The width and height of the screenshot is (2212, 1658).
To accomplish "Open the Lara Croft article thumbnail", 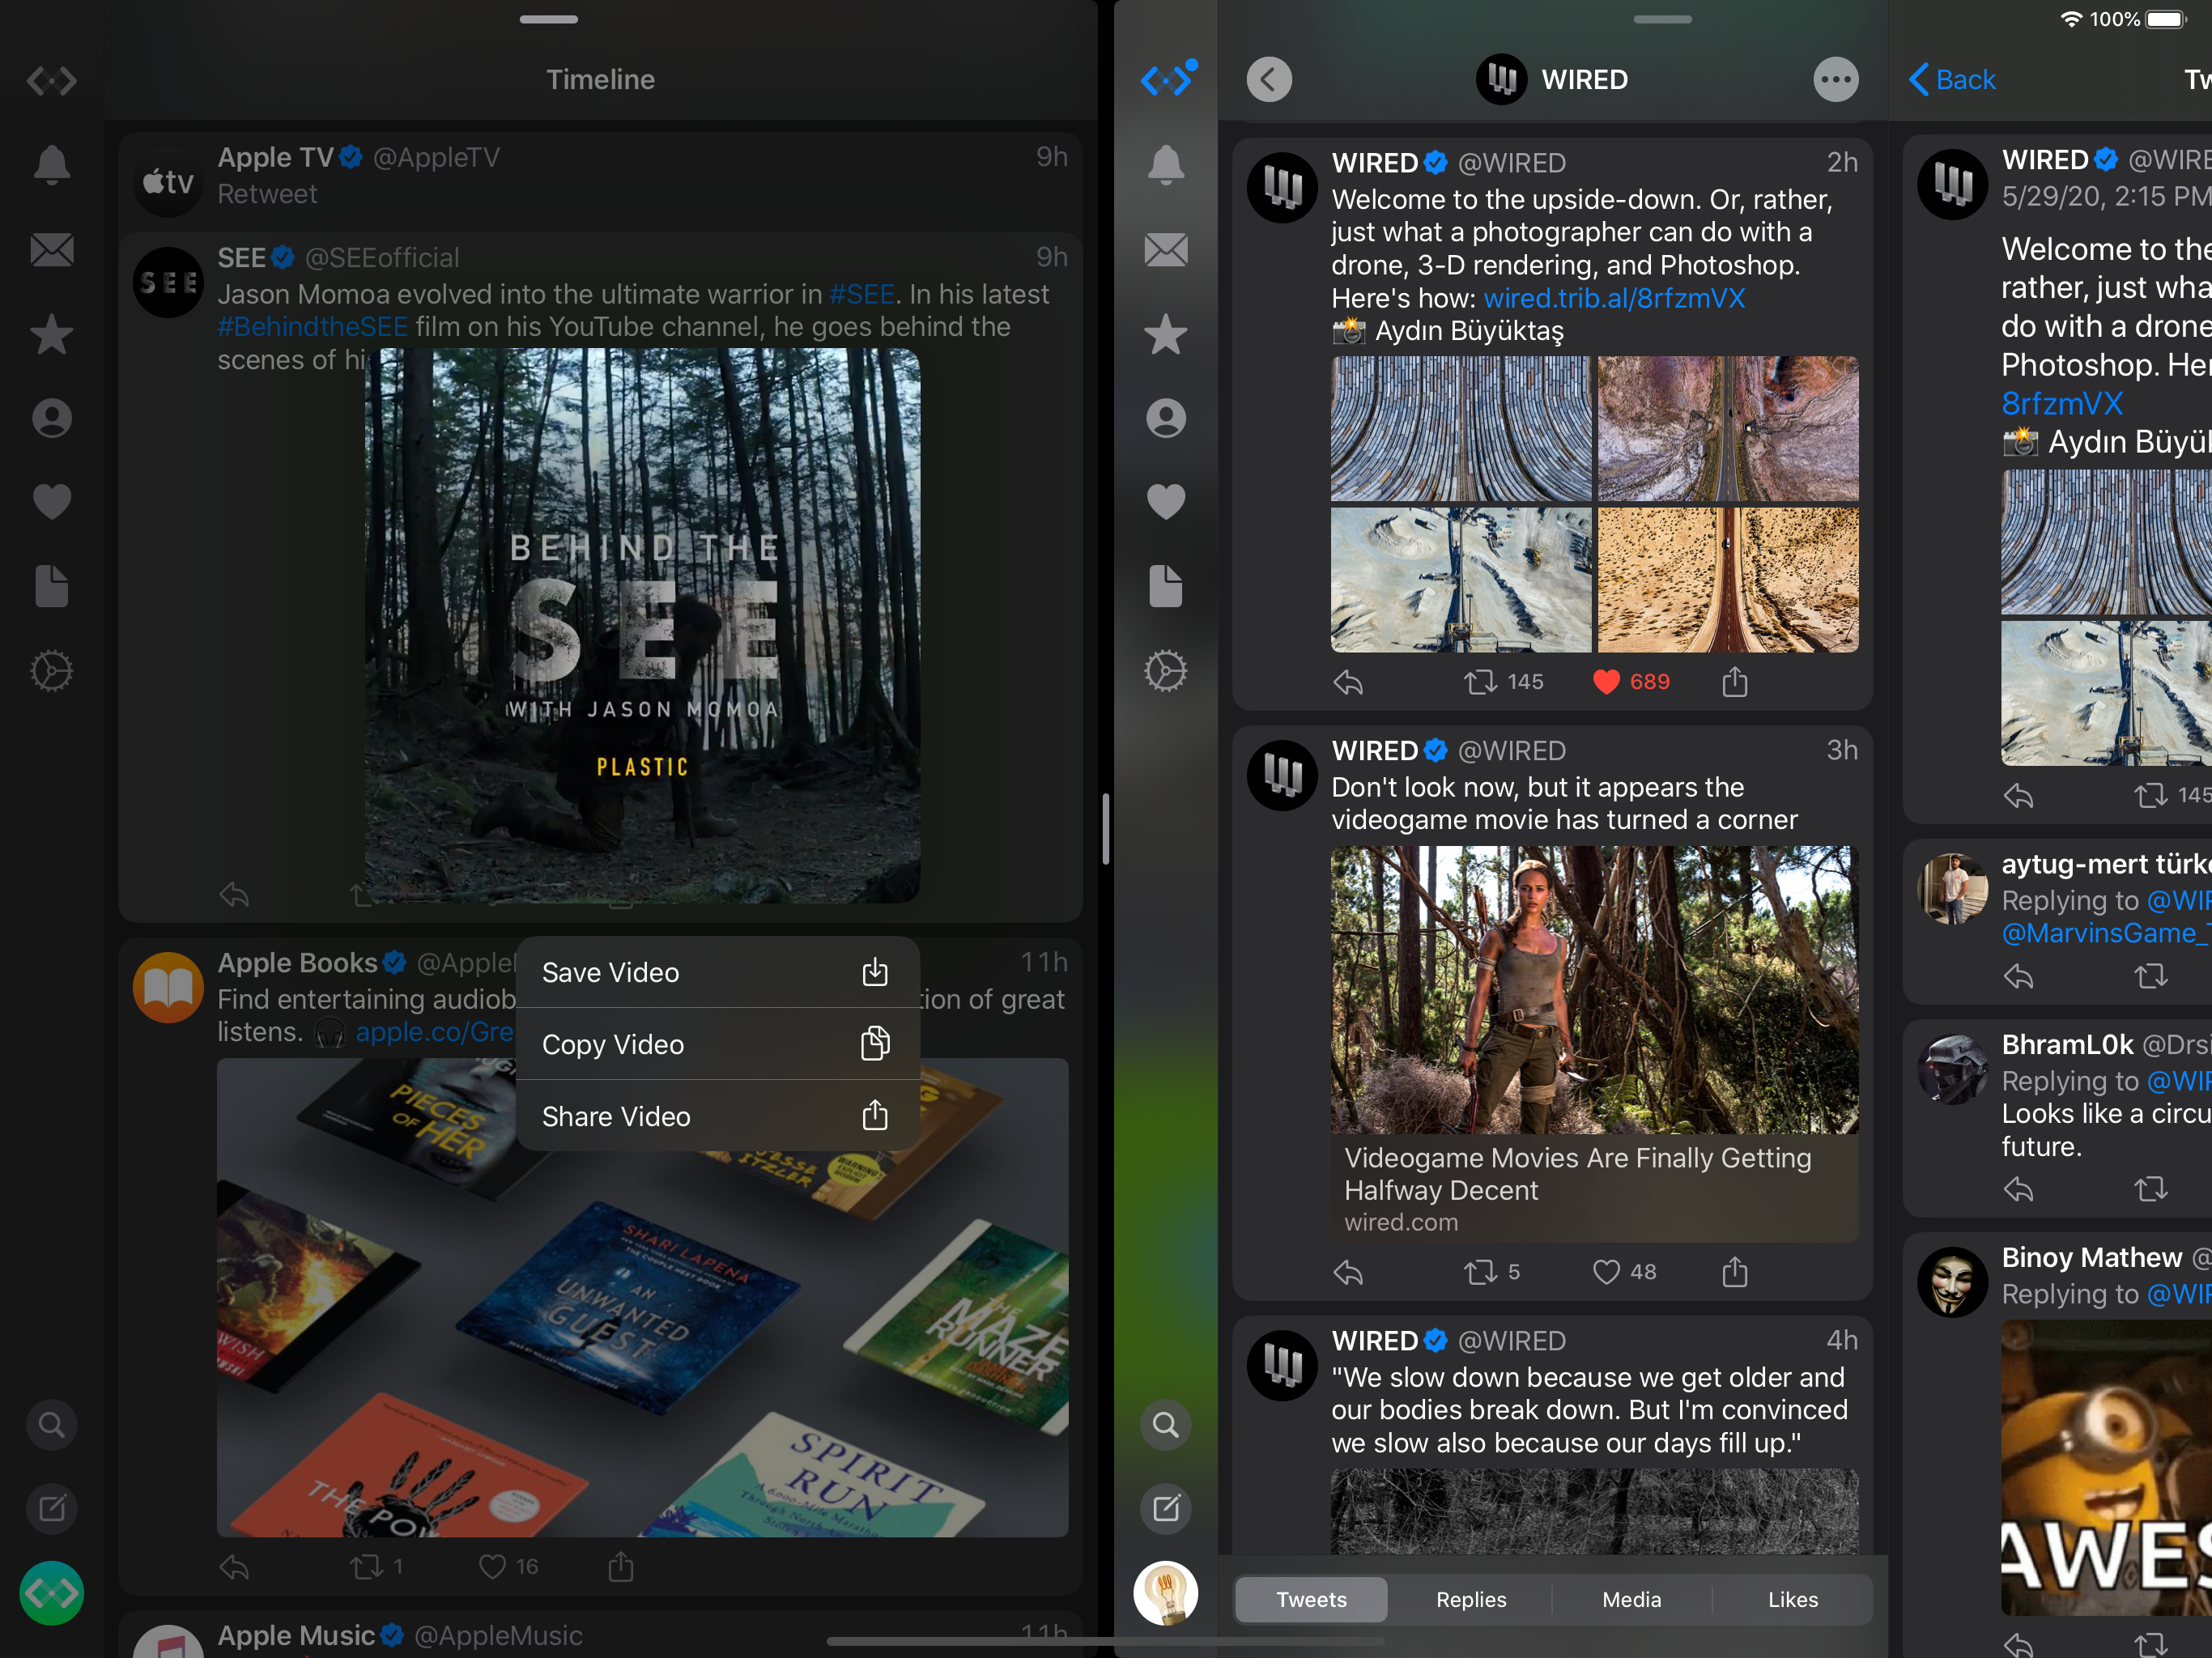I will [x=1594, y=990].
